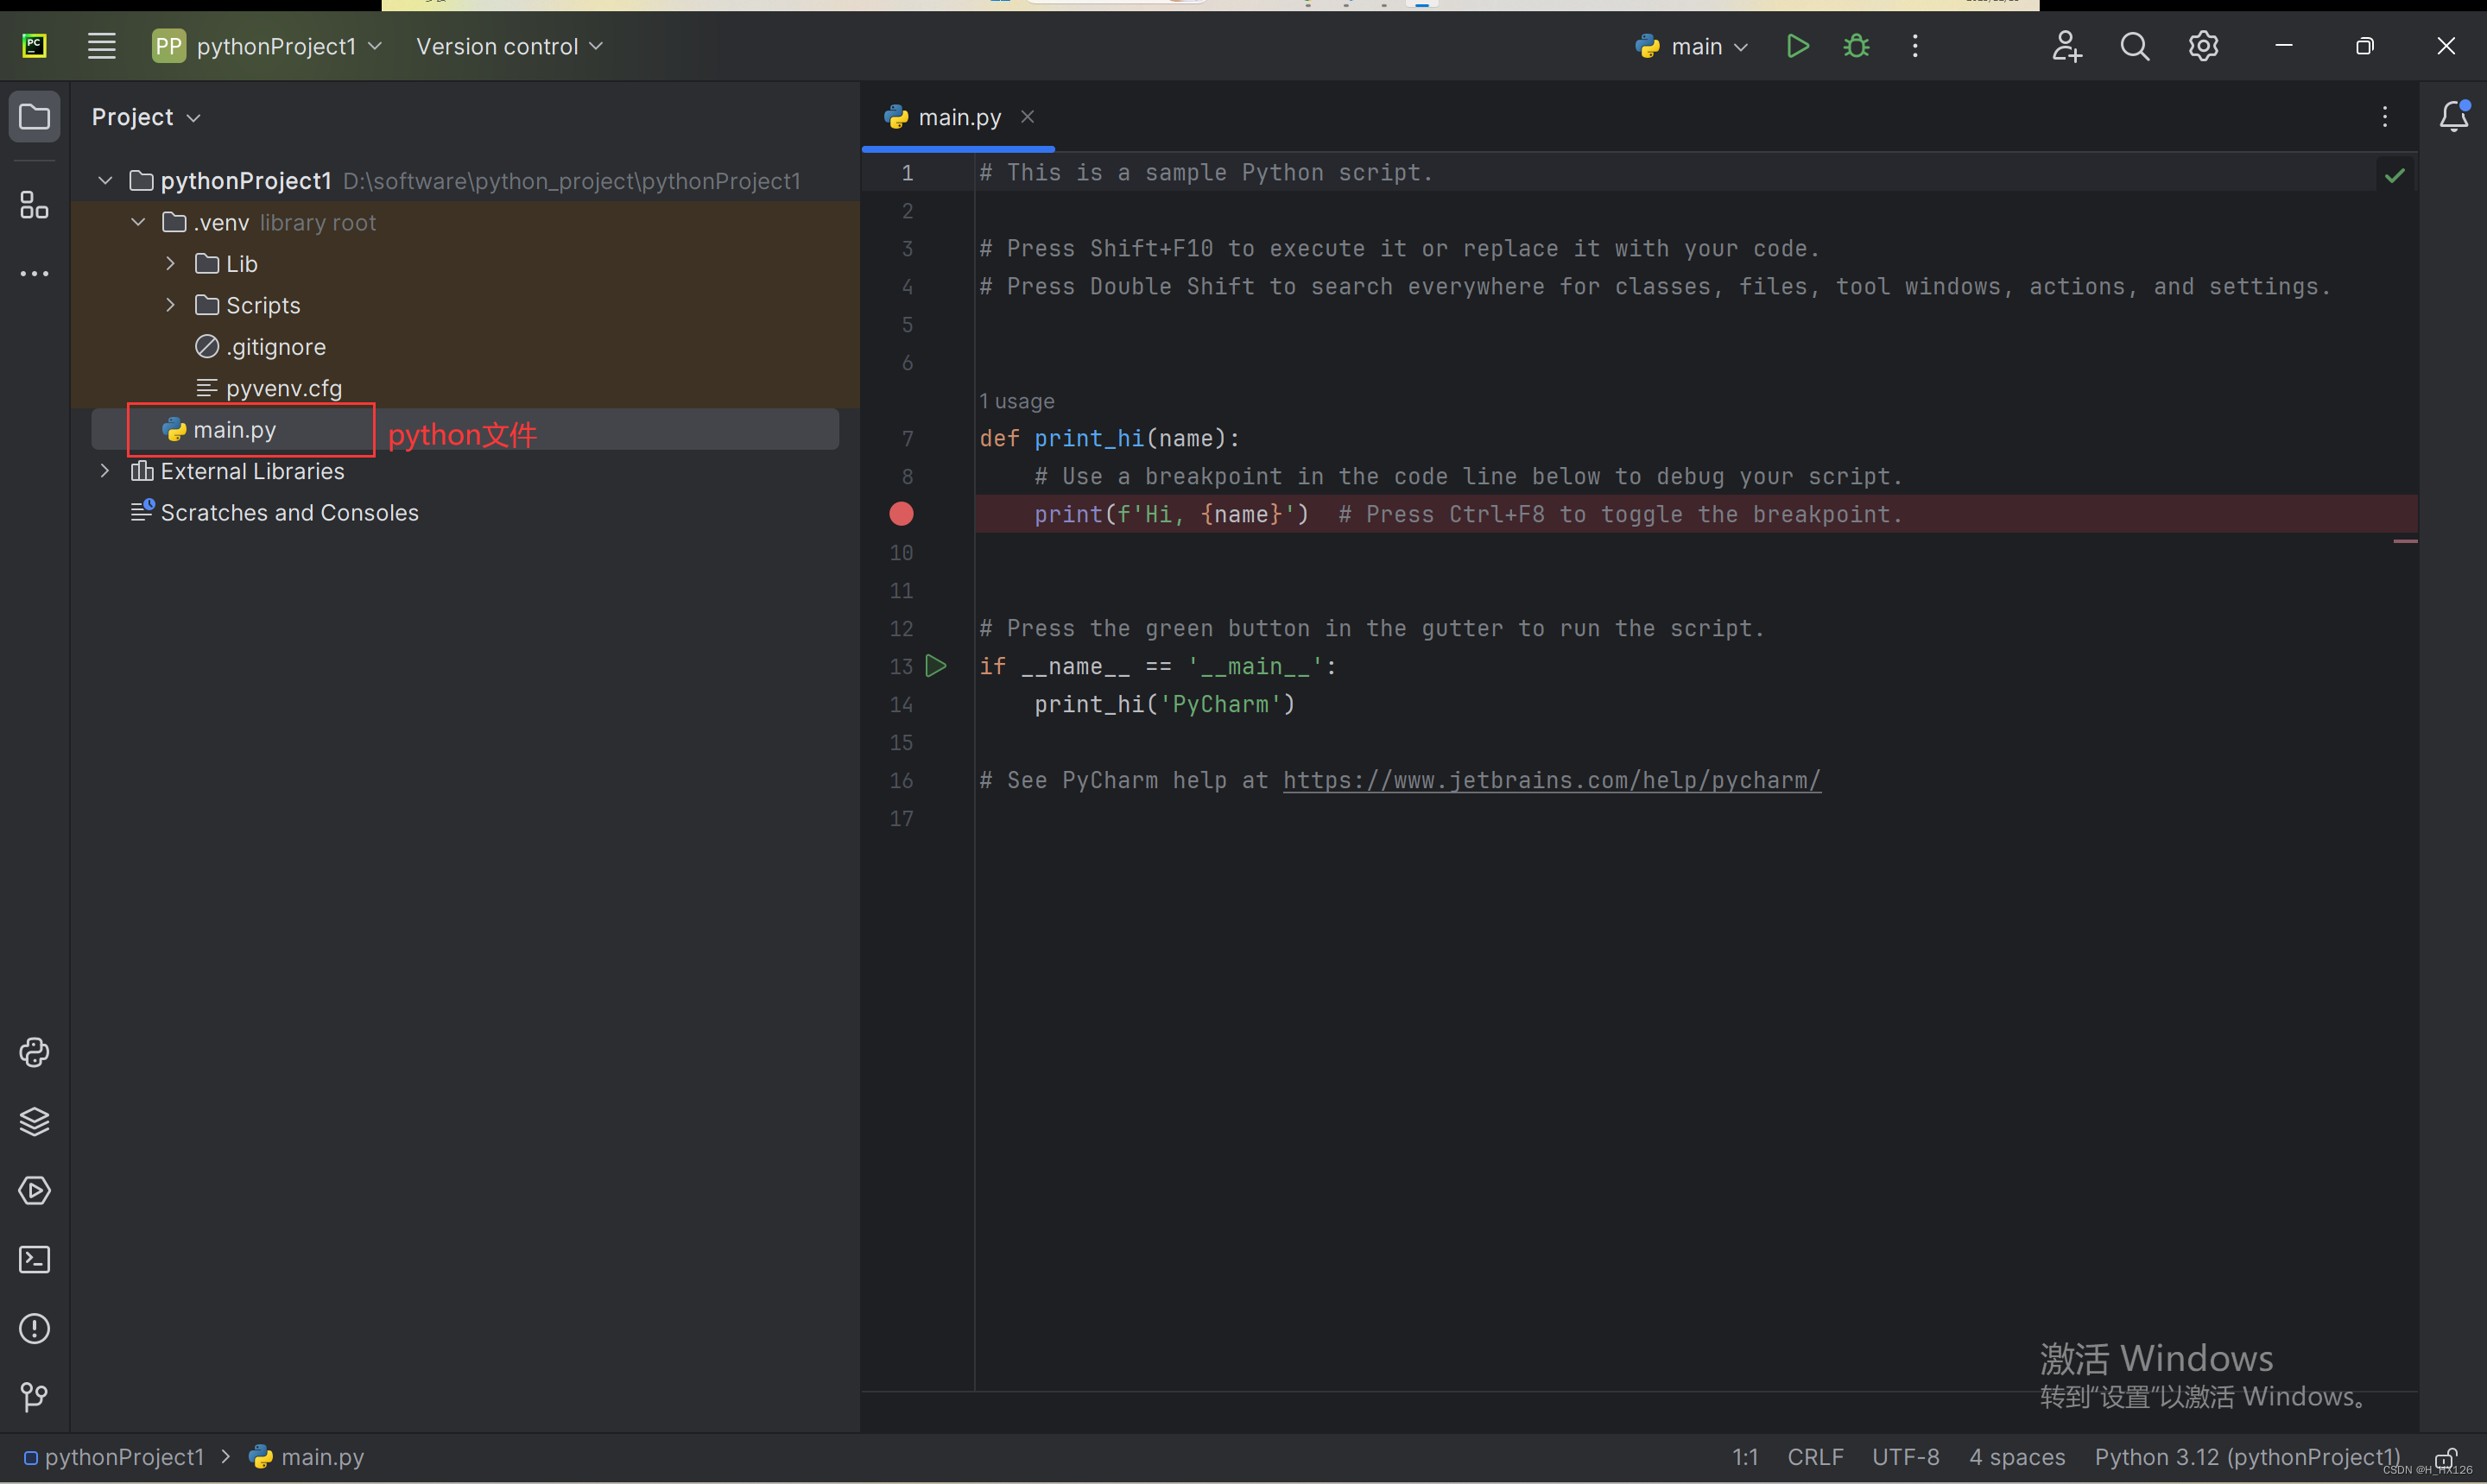The height and width of the screenshot is (1484, 2487).
Task: Run script from gutter arrow on line 13
Action: coord(936,666)
